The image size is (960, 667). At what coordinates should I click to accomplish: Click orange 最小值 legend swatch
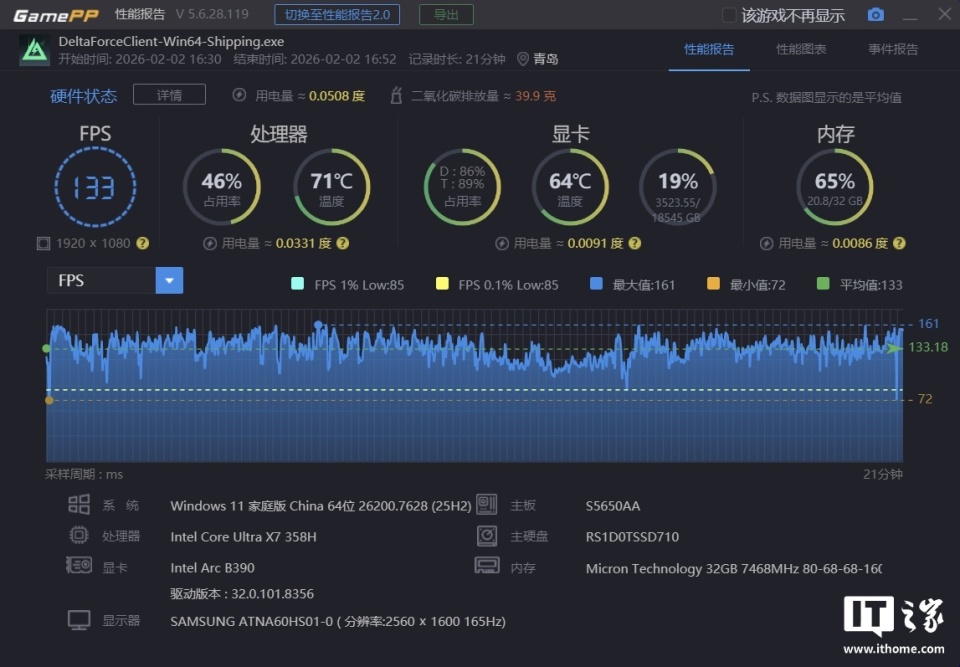pyautogui.click(x=713, y=284)
